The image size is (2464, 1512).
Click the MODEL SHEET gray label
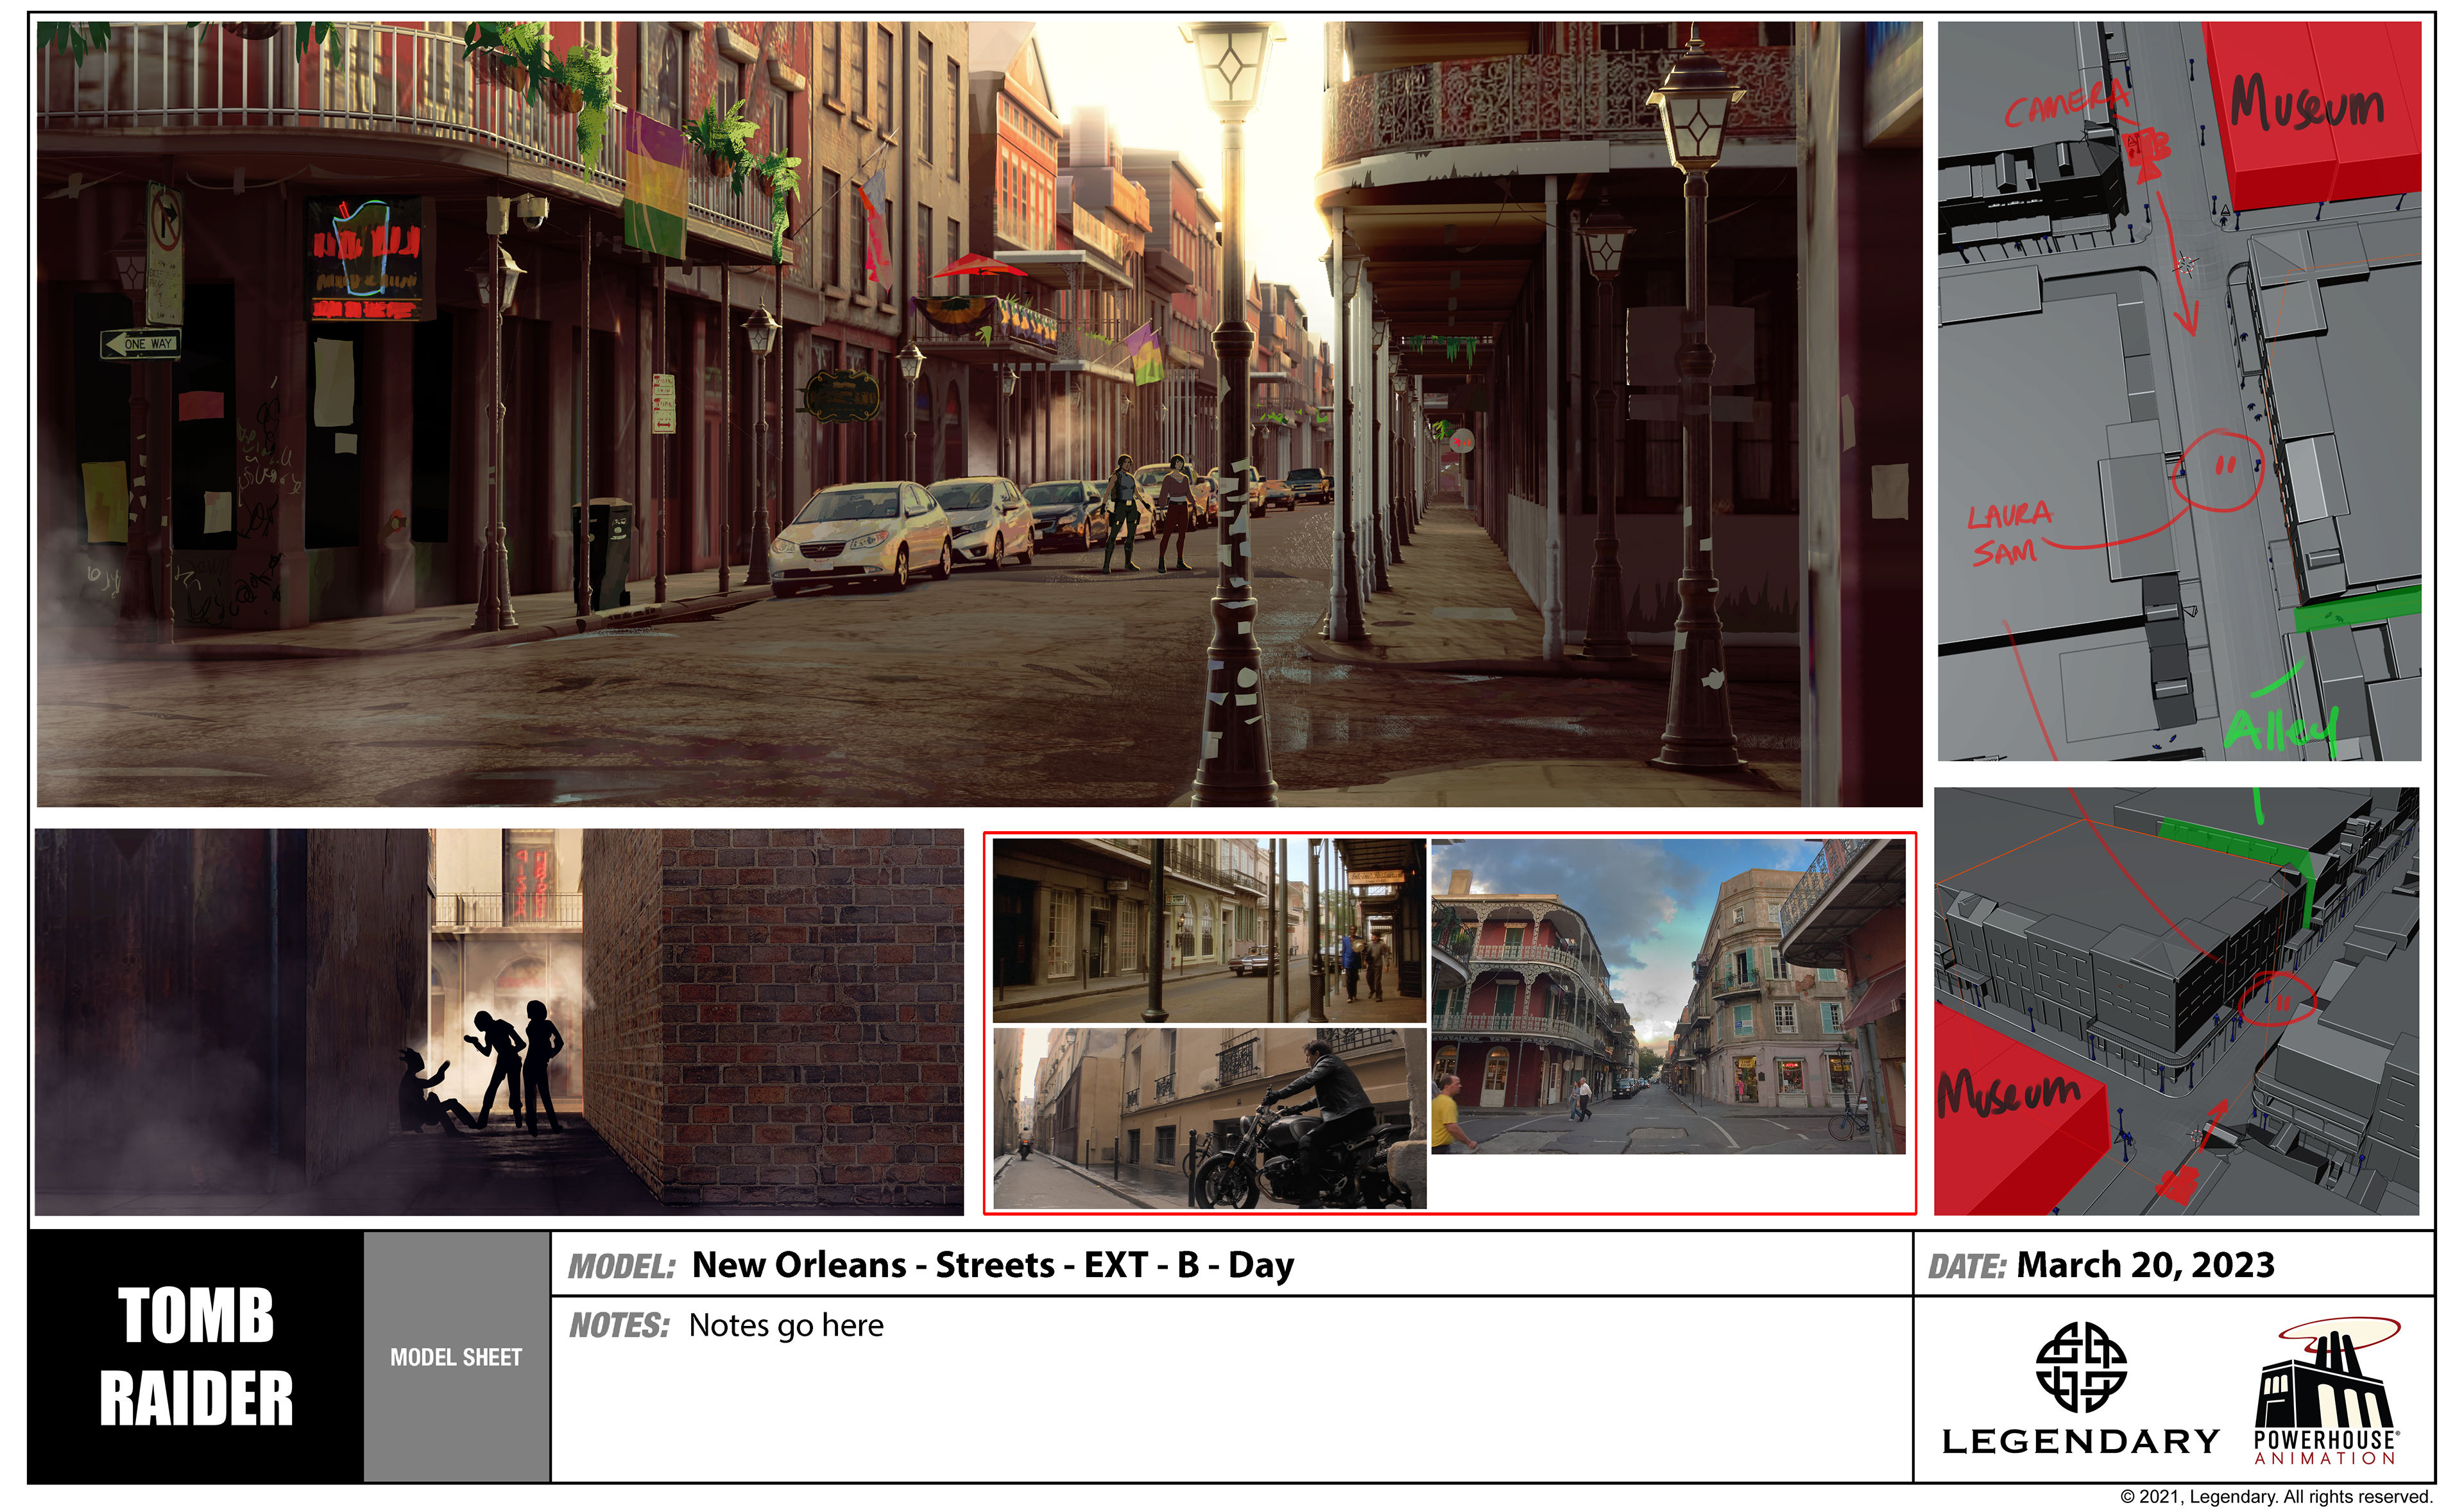pos(456,1357)
